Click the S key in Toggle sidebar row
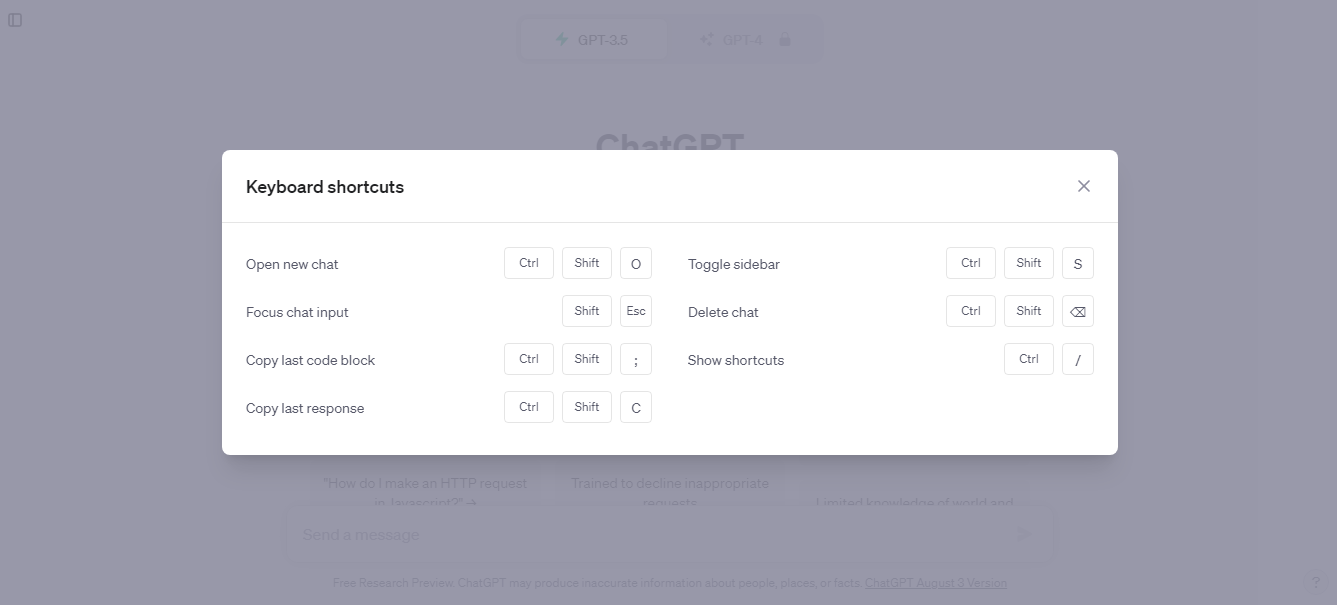Image resolution: width=1337 pixels, height=605 pixels. tap(1078, 263)
